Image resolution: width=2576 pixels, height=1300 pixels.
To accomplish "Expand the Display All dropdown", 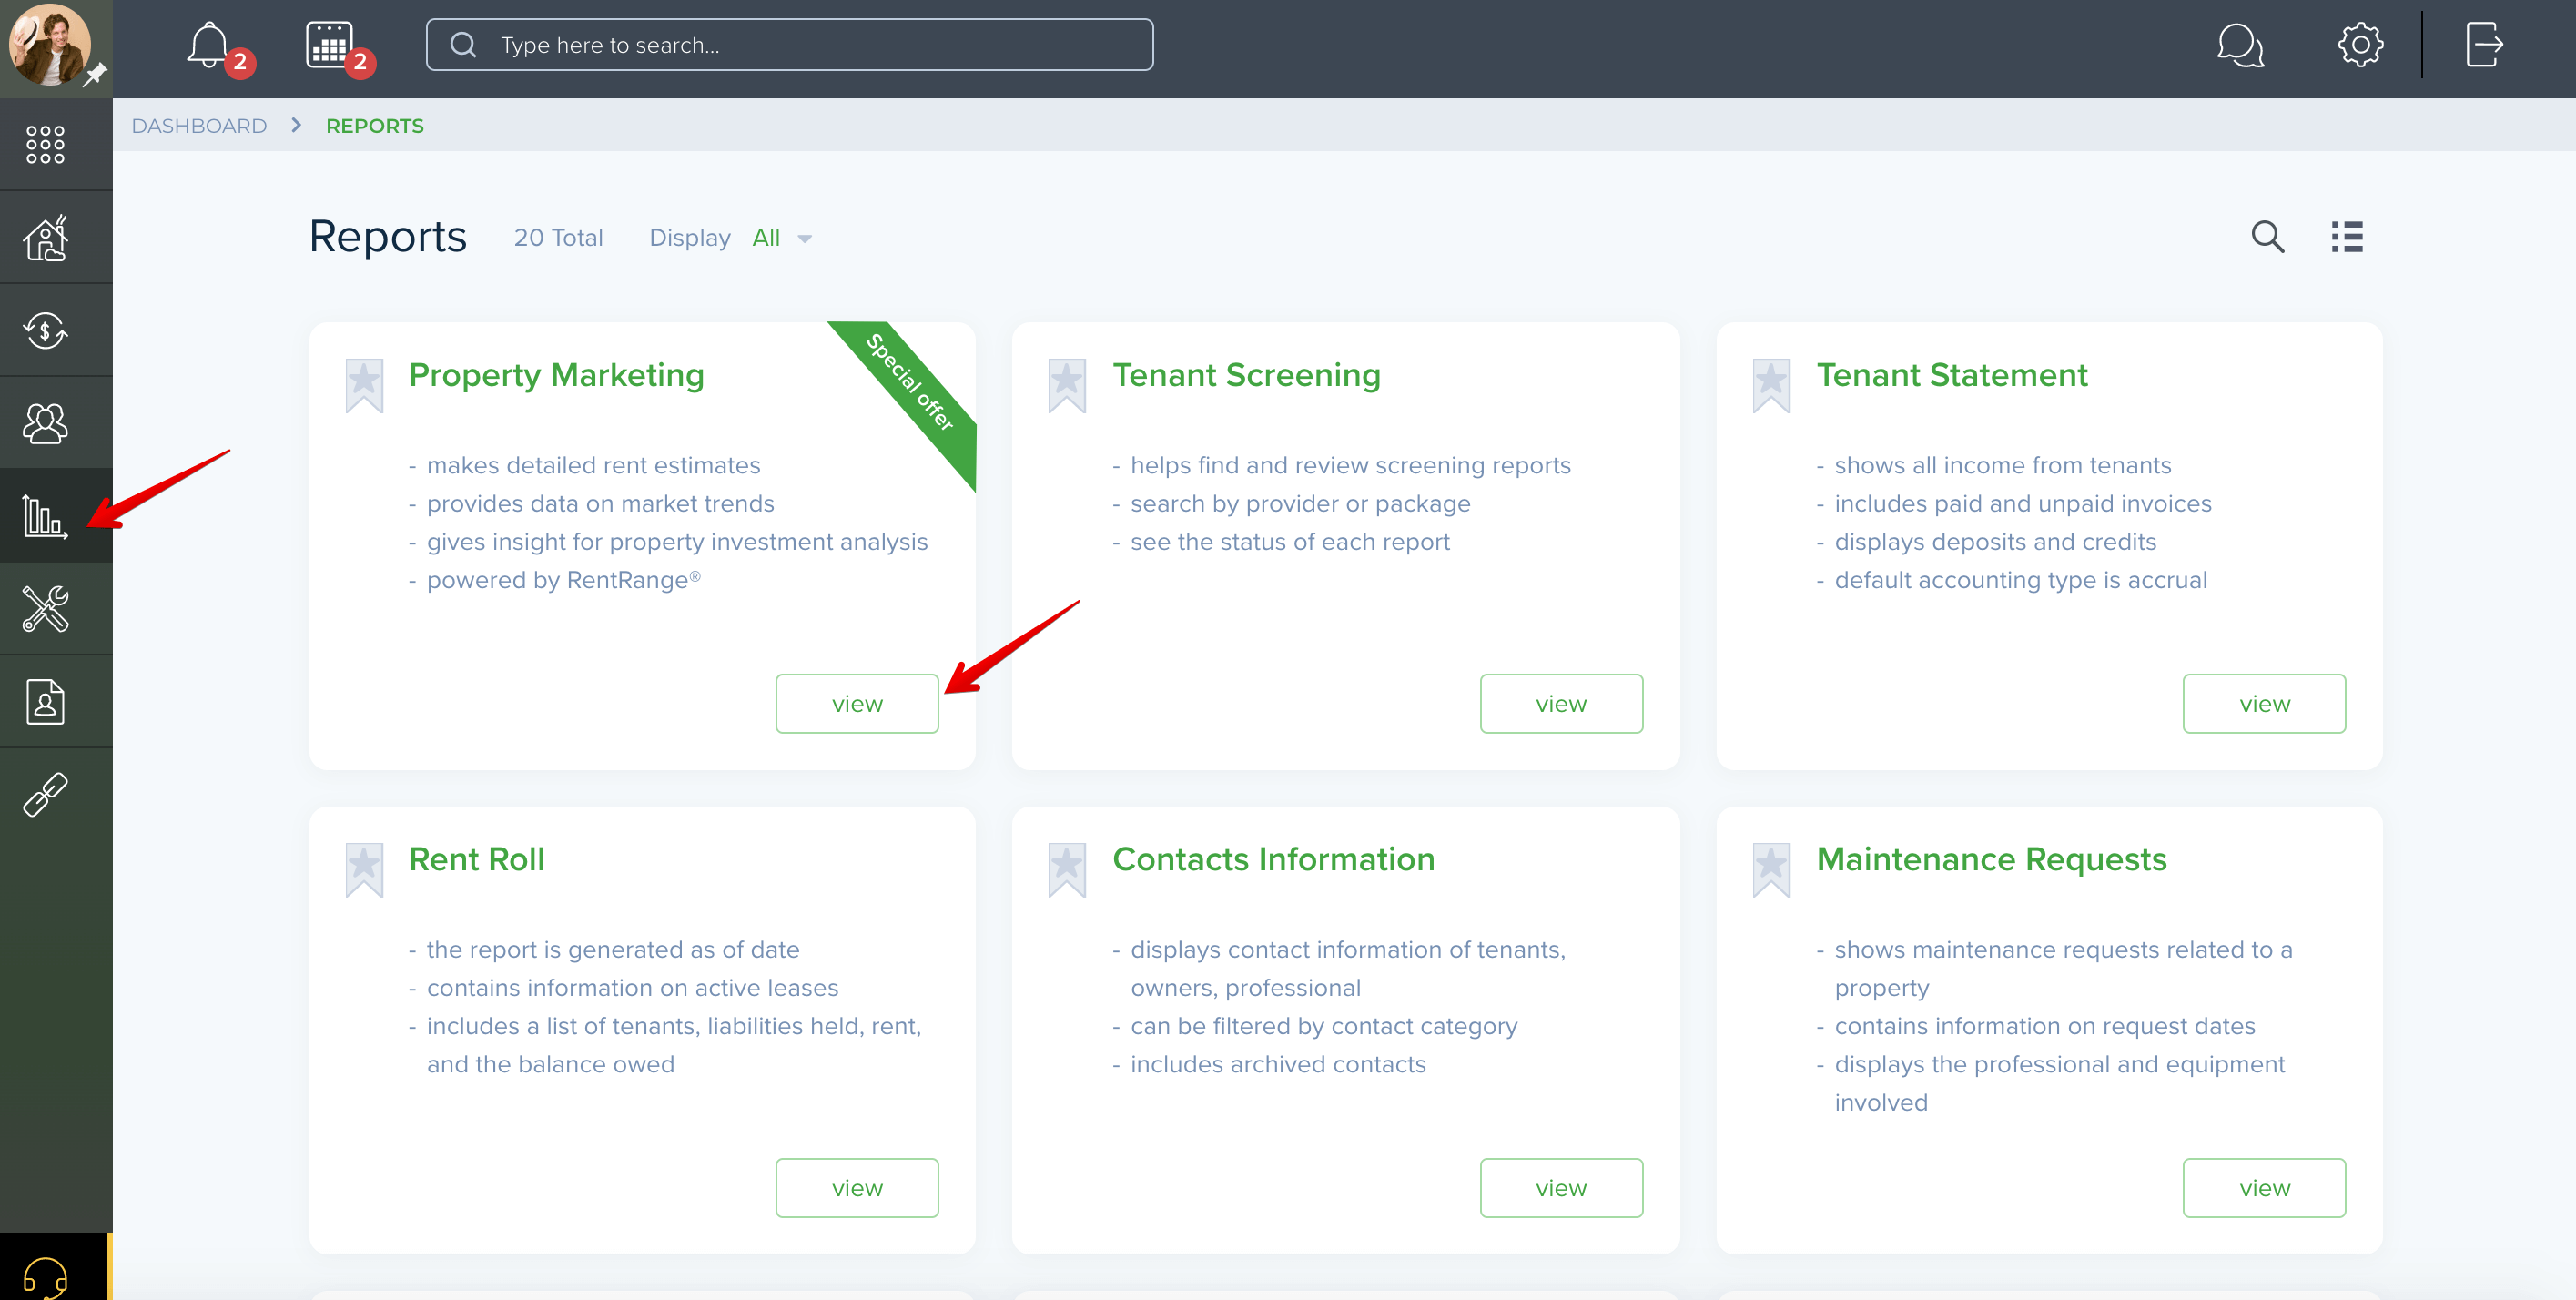I will [782, 238].
